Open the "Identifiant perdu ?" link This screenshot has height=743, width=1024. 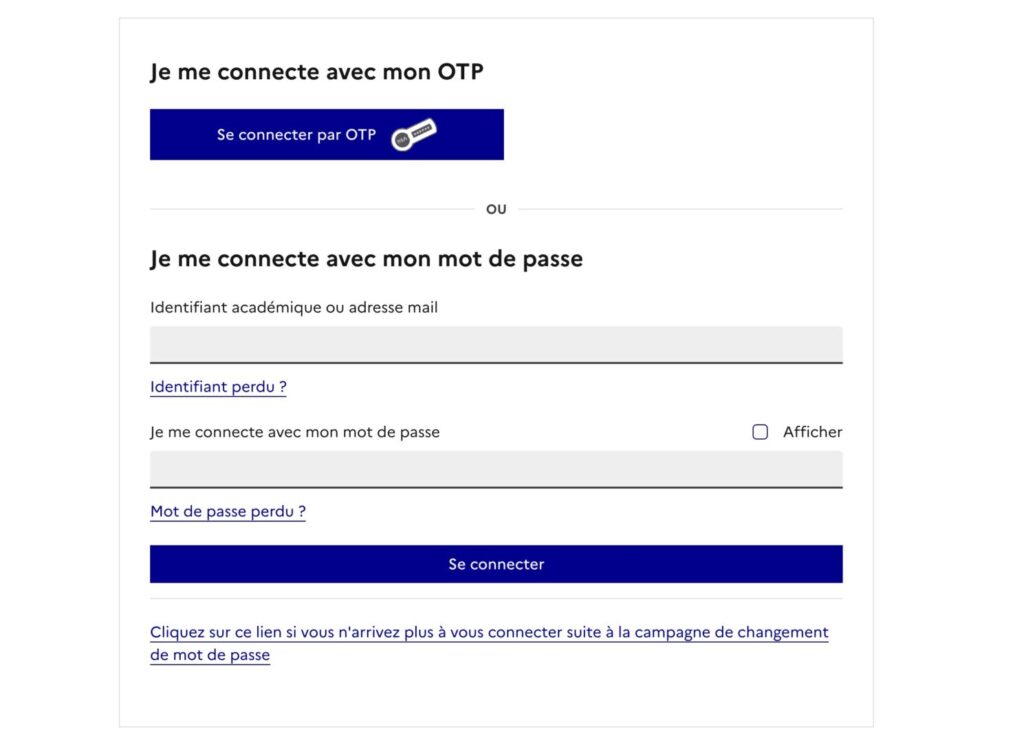point(218,387)
